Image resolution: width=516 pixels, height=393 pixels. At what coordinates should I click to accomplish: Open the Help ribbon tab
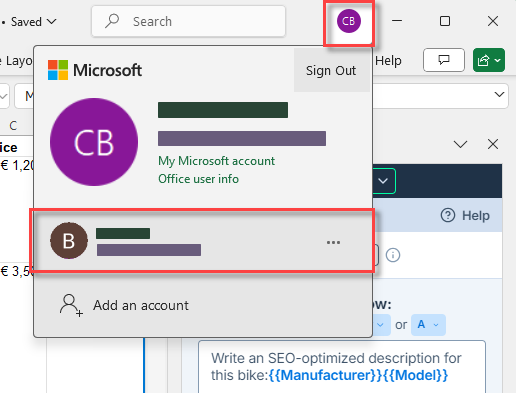point(388,61)
